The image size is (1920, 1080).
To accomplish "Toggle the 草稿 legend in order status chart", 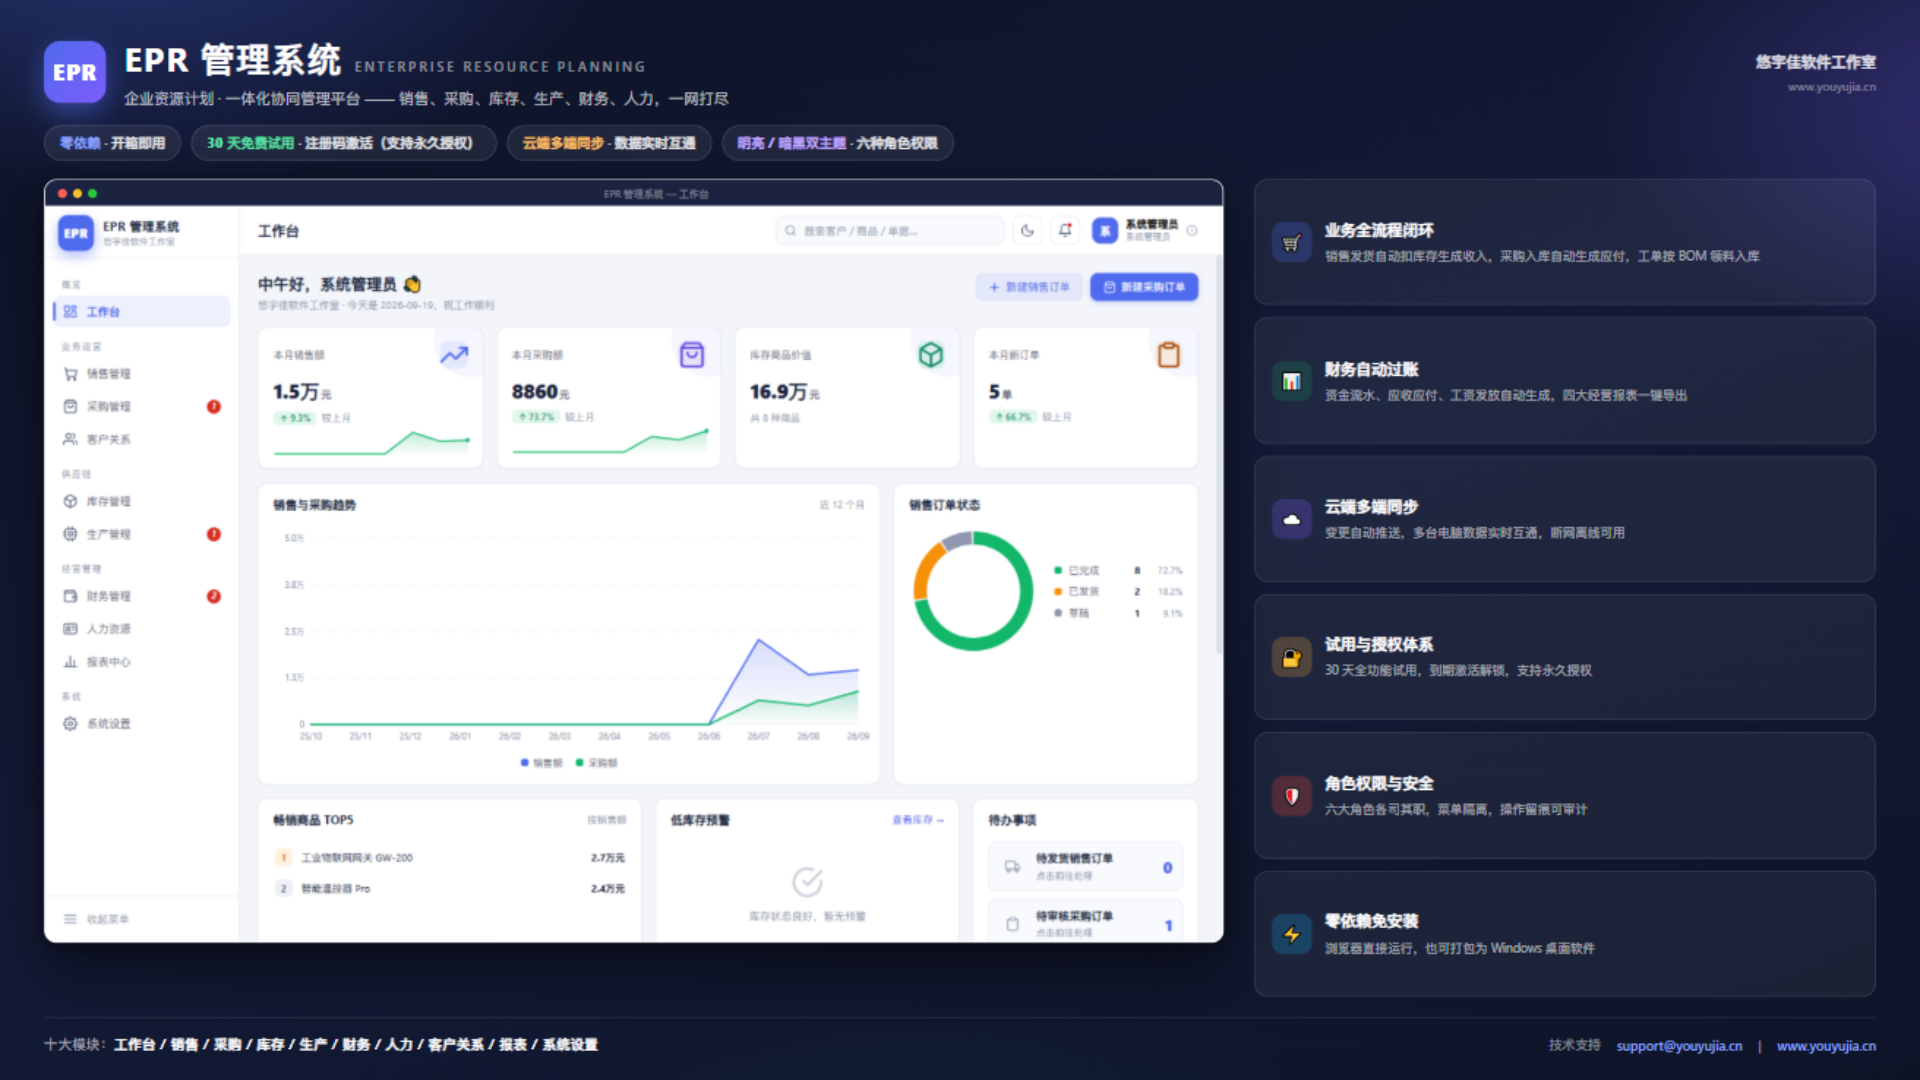I will (1072, 613).
